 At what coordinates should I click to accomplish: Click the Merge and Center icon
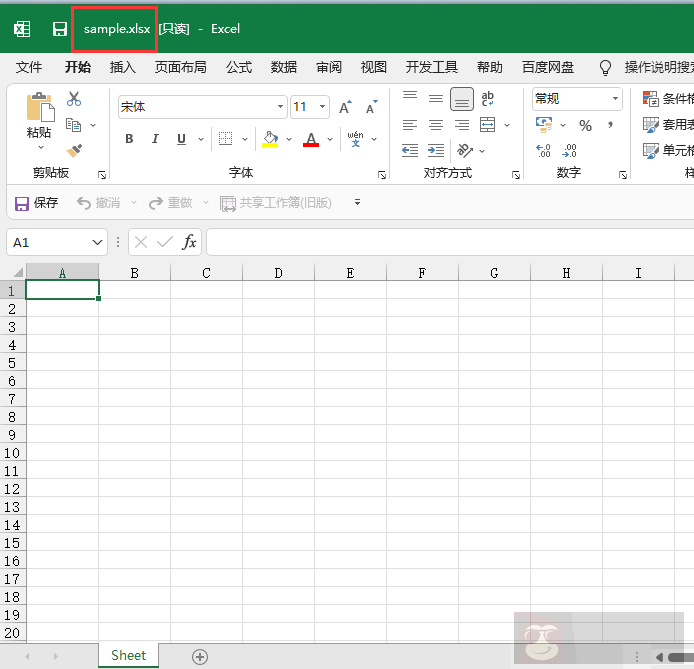pyautogui.click(x=487, y=125)
